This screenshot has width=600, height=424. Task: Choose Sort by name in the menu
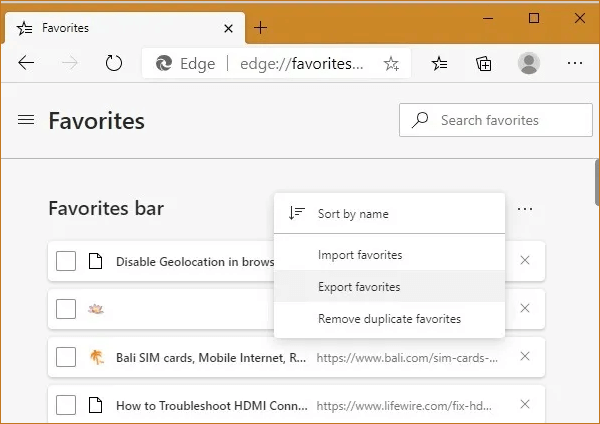[353, 214]
